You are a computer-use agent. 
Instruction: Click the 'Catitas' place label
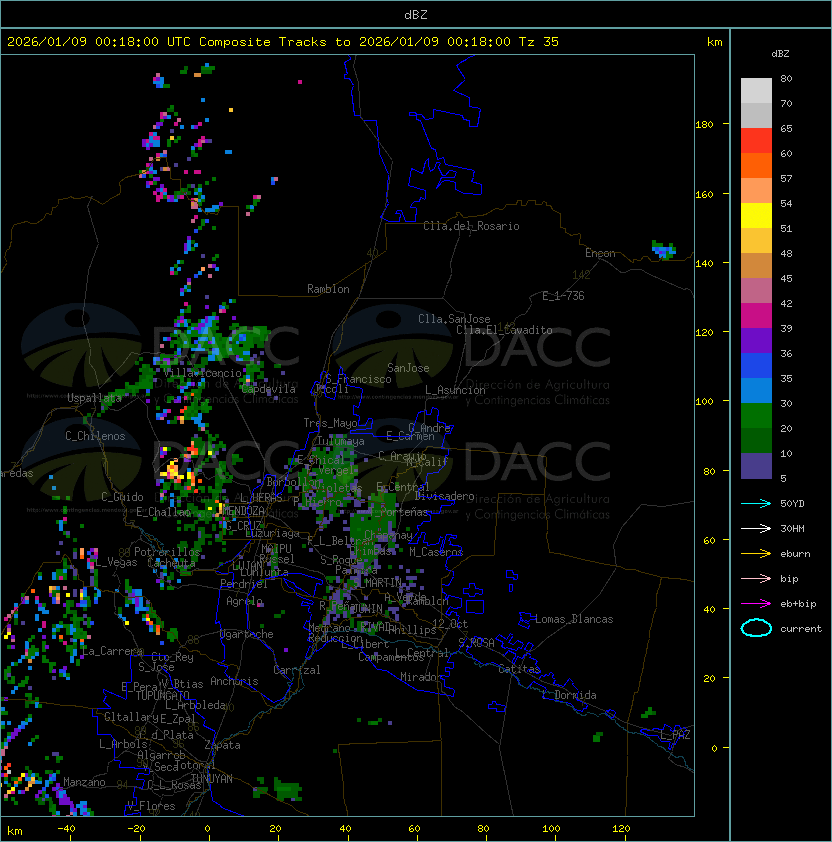click(x=519, y=669)
